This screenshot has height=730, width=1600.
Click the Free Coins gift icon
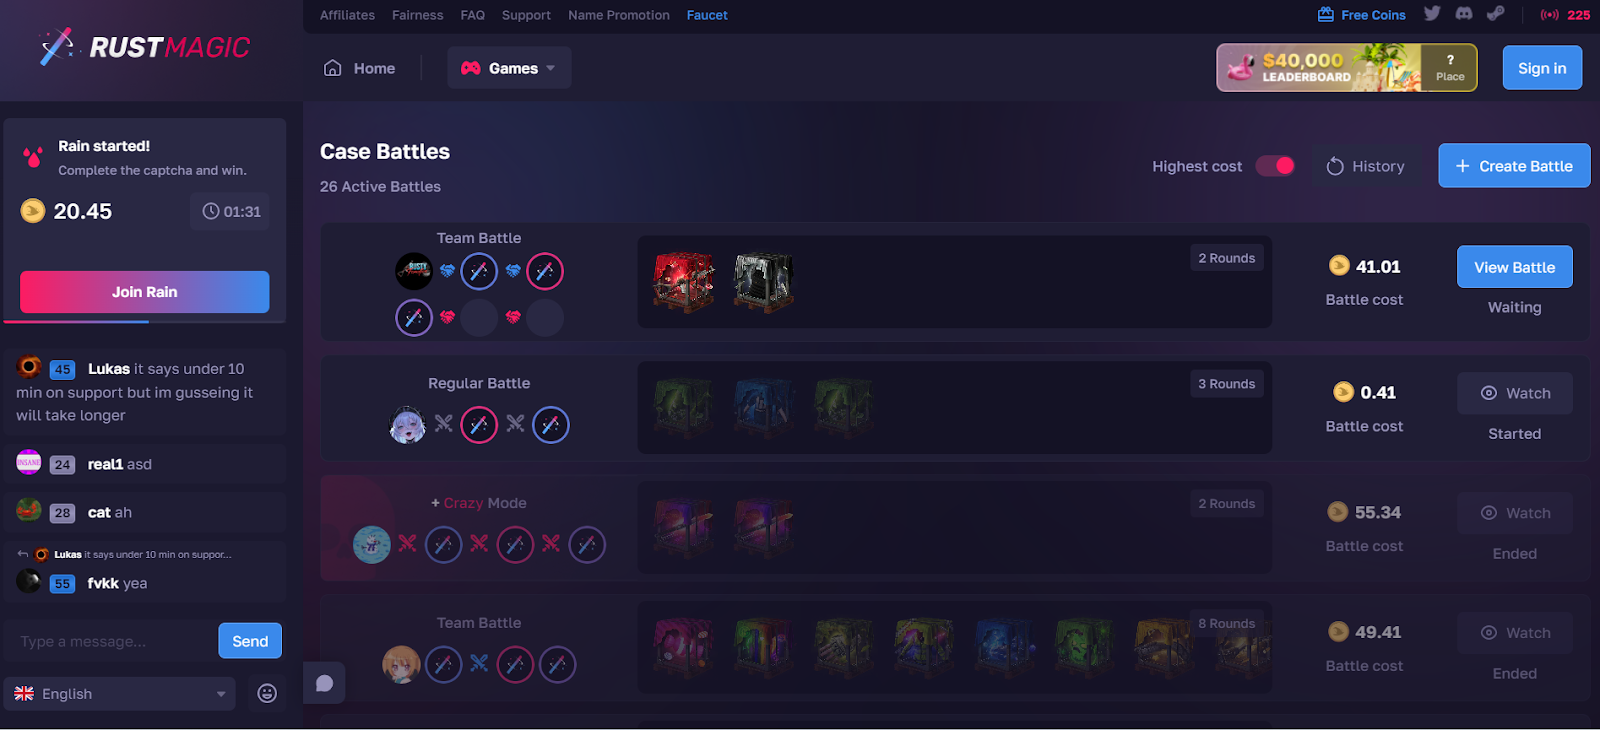(x=1326, y=15)
